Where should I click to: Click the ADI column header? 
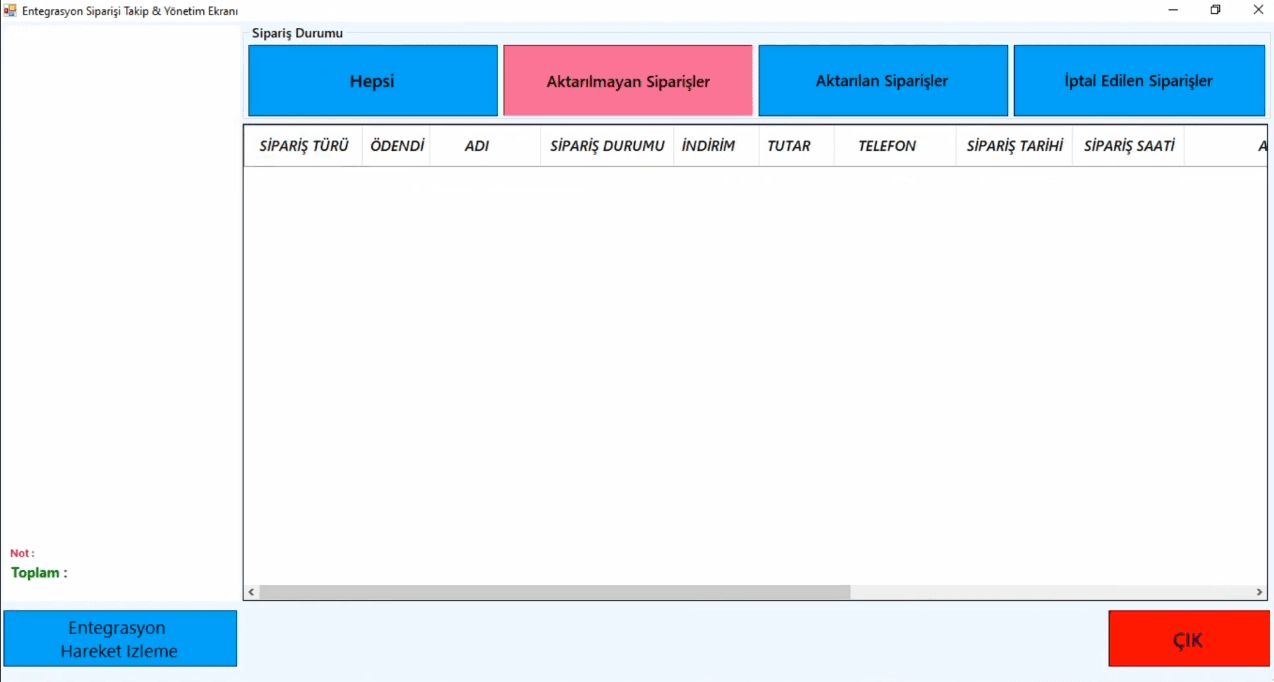tap(485, 146)
